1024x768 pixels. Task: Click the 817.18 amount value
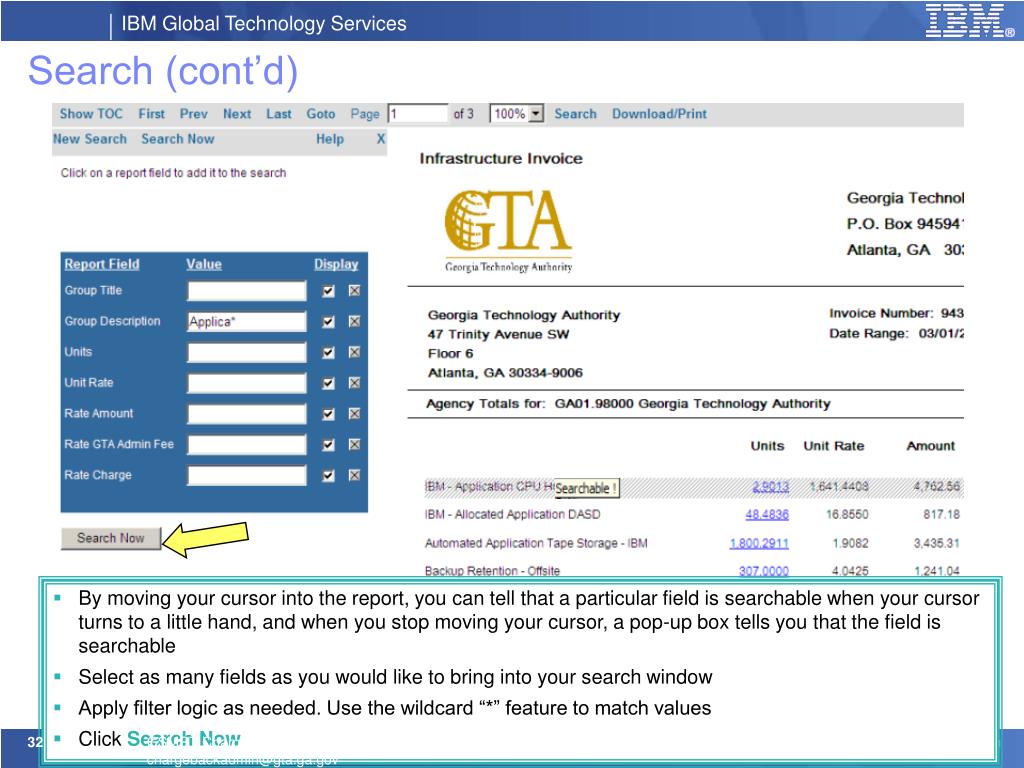pos(941,515)
